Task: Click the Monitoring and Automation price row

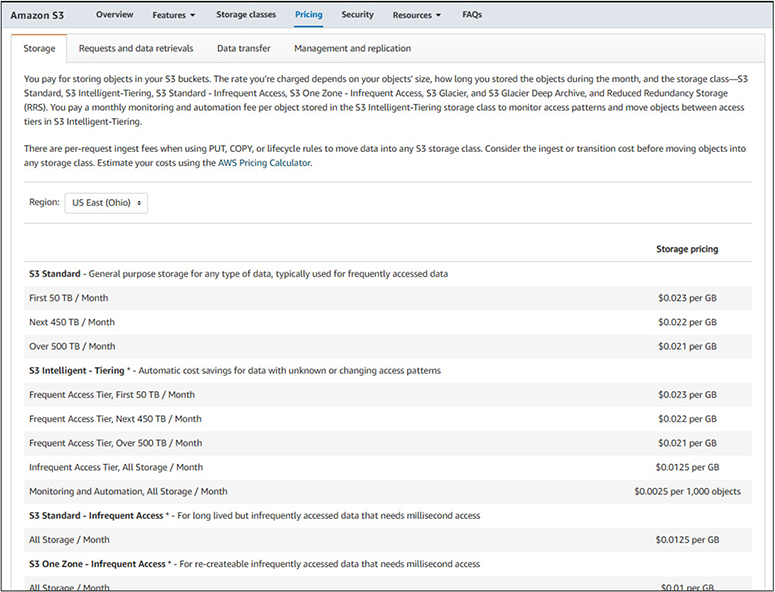Action: (x=128, y=491)
